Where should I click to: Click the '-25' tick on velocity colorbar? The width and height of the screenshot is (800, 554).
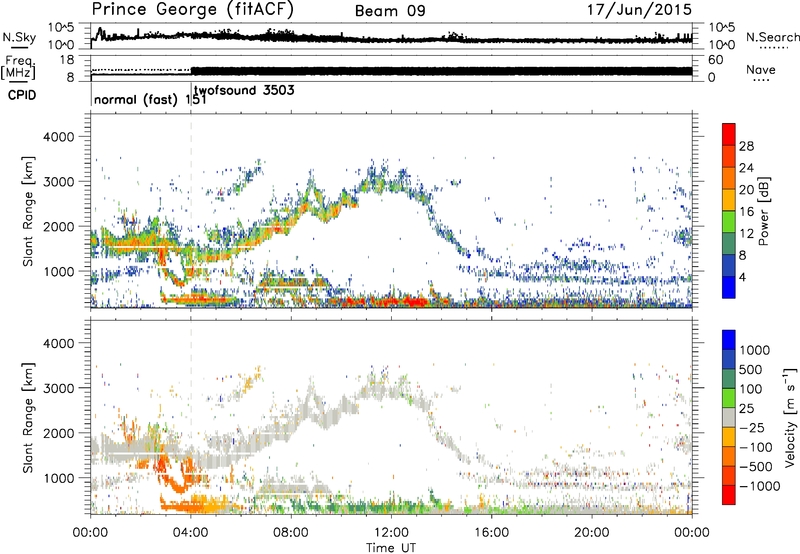(x=751, y=427)
